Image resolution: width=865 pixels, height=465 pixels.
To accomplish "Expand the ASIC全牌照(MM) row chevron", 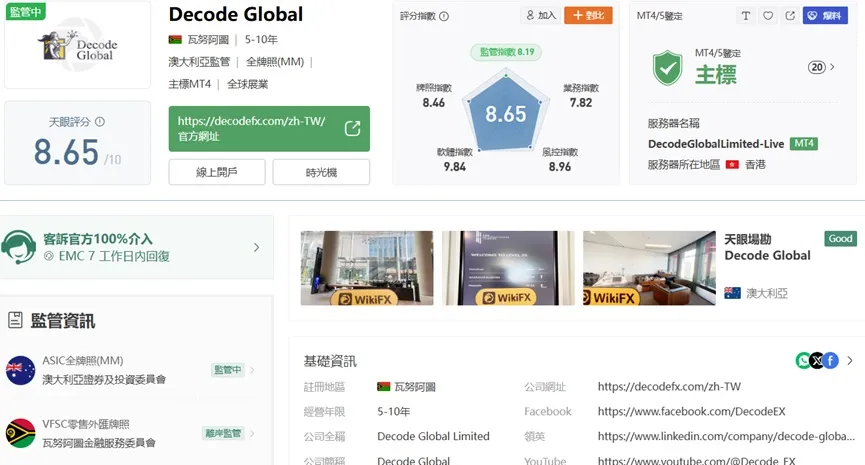I will pos(253,370).
